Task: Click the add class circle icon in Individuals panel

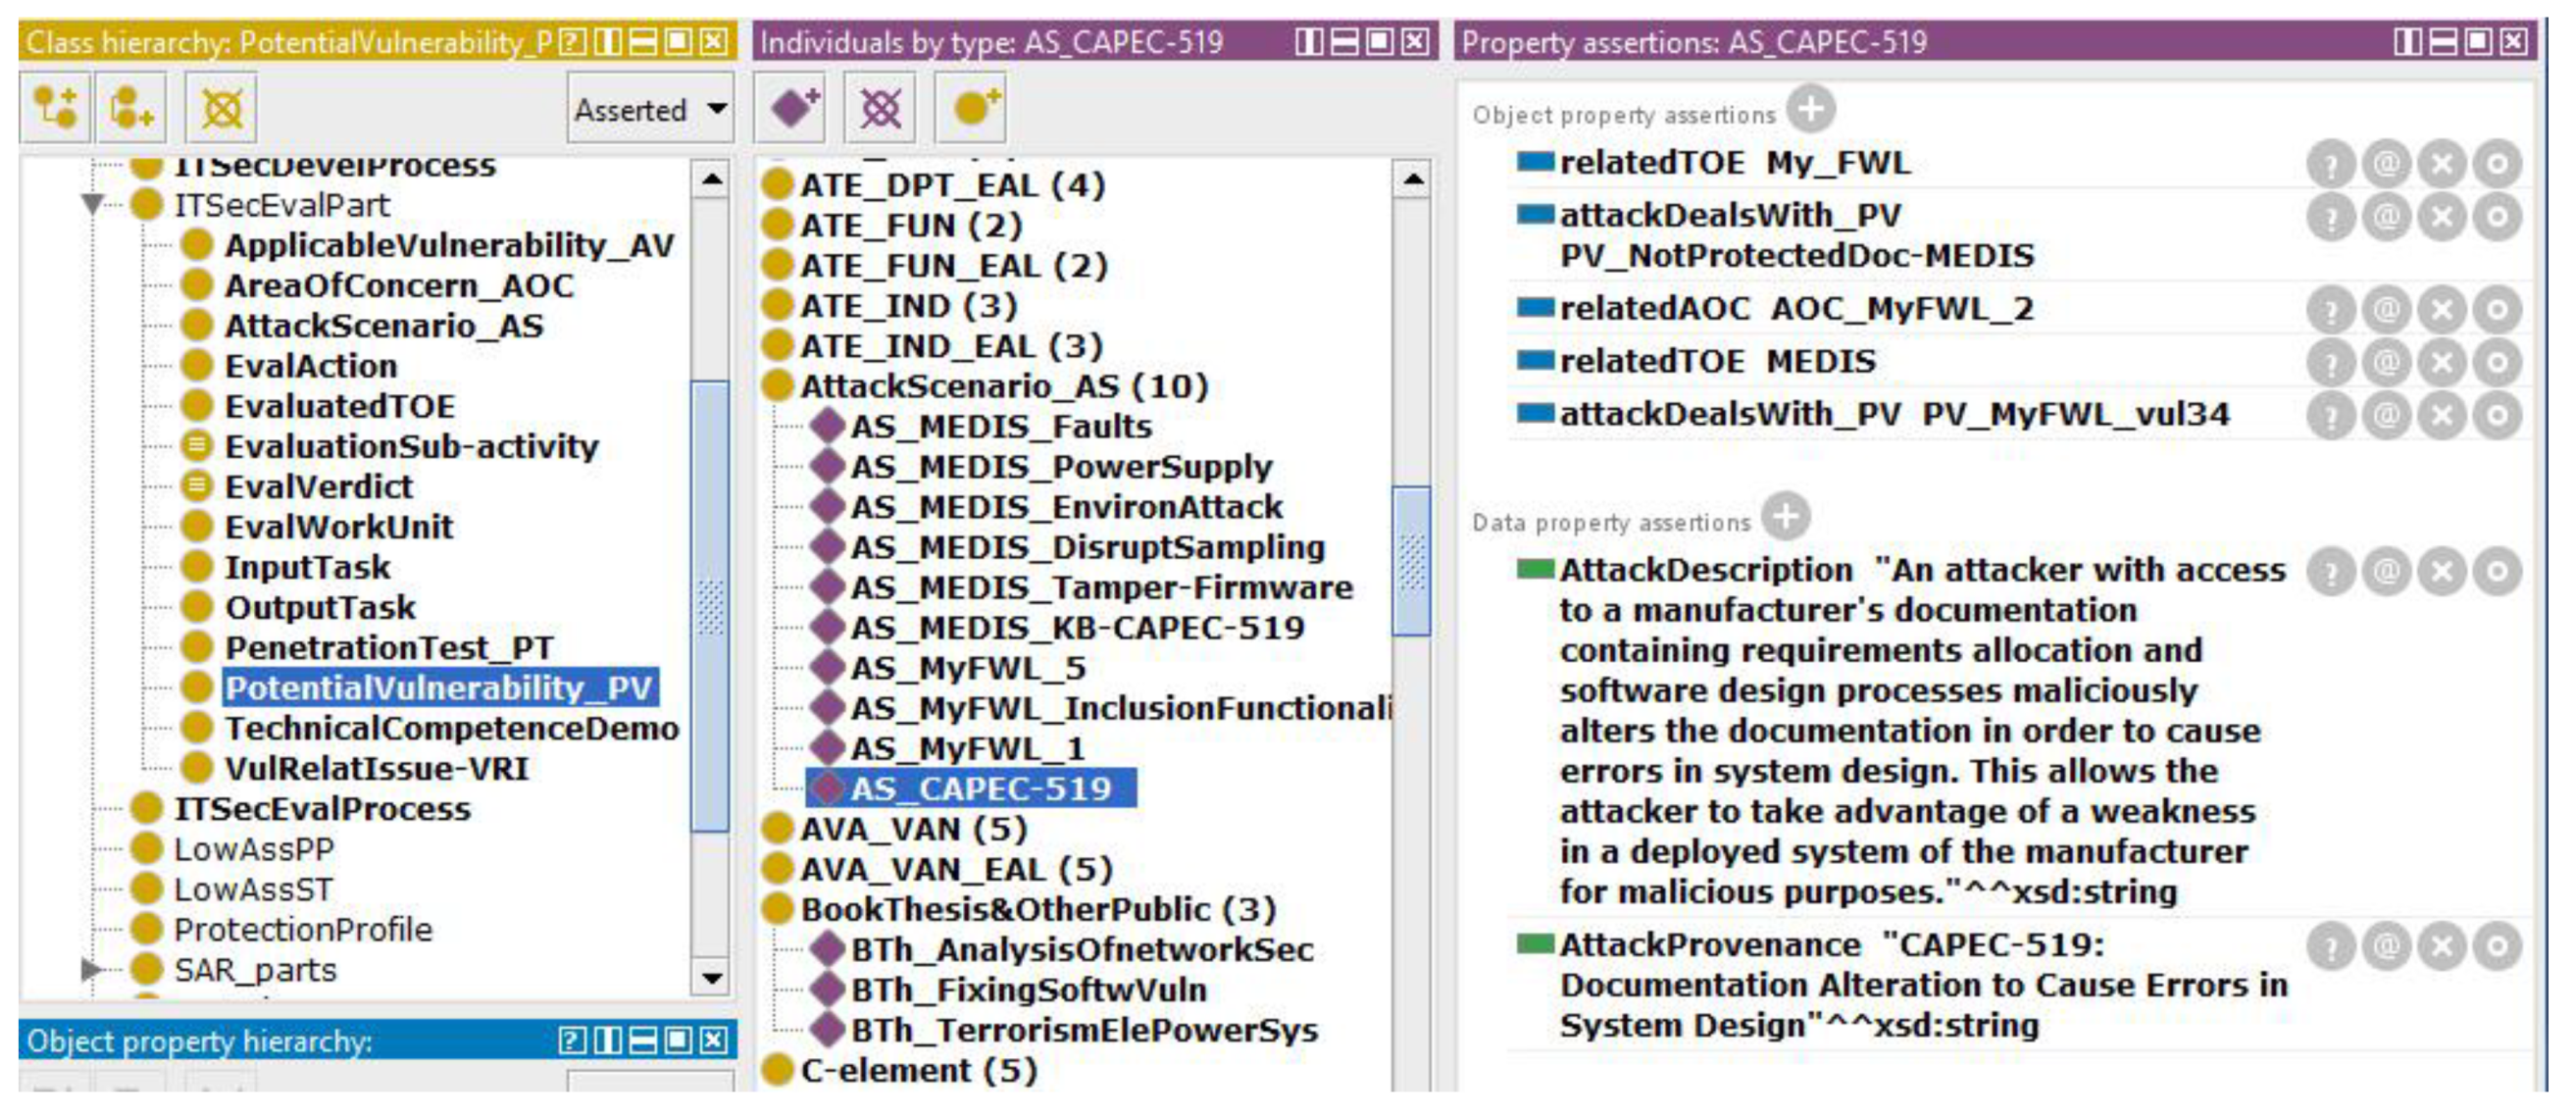Action: (x=972, y=108)
